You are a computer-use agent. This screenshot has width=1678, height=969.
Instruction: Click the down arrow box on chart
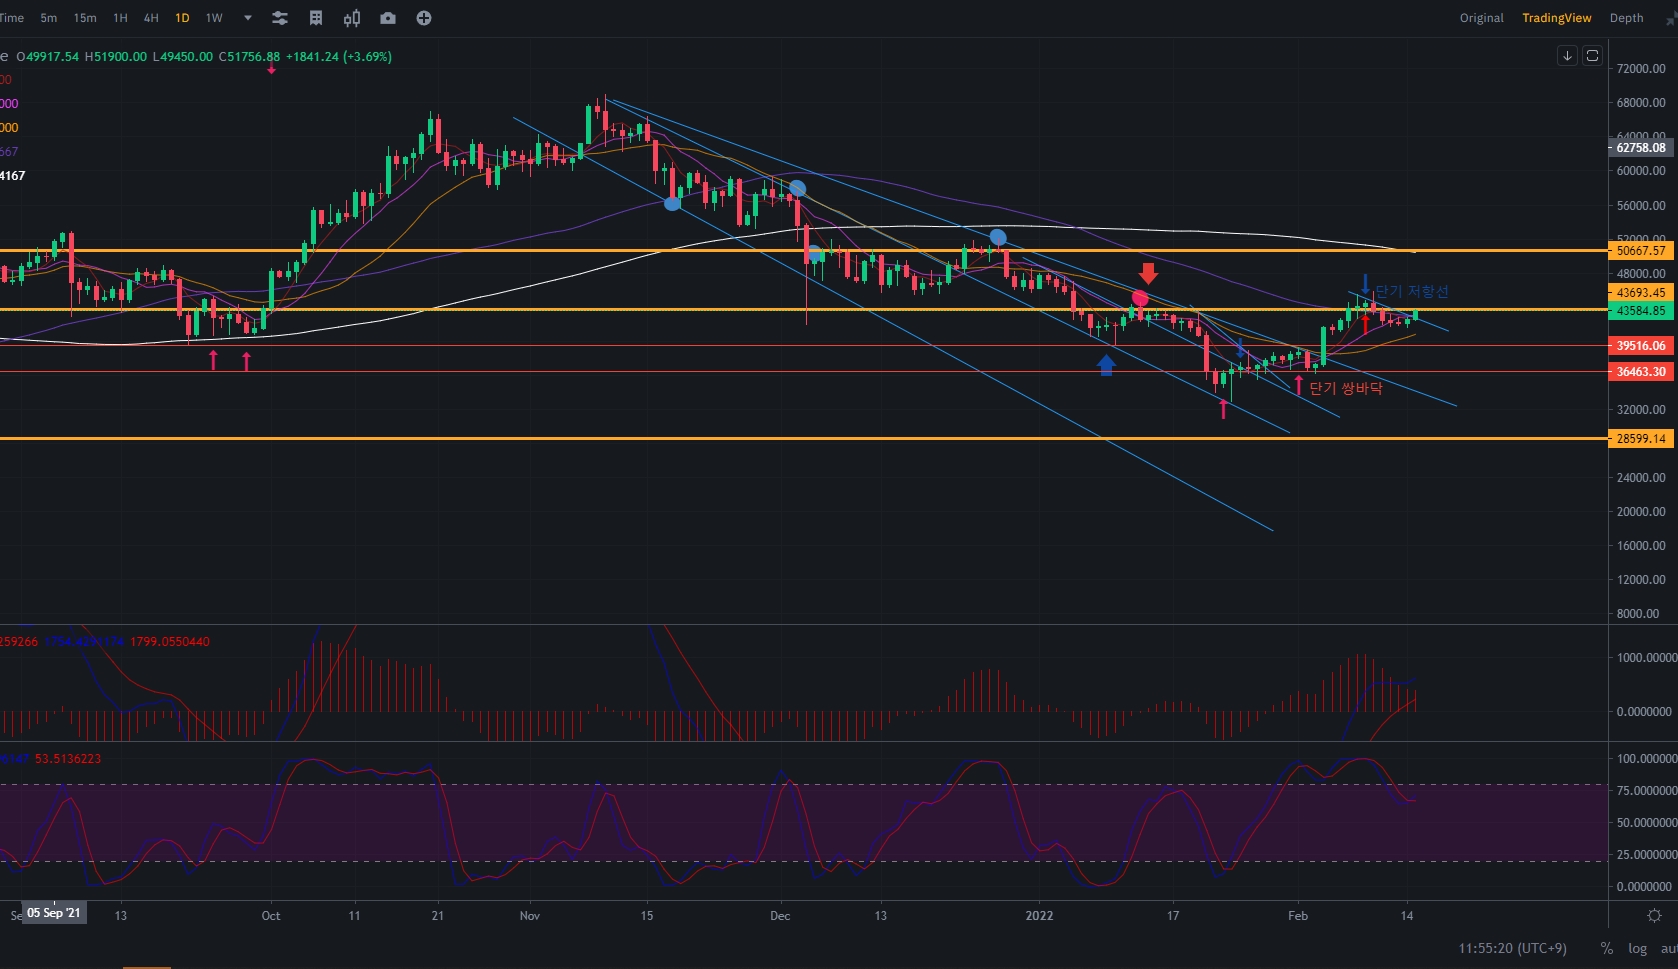click(1567, 56)
